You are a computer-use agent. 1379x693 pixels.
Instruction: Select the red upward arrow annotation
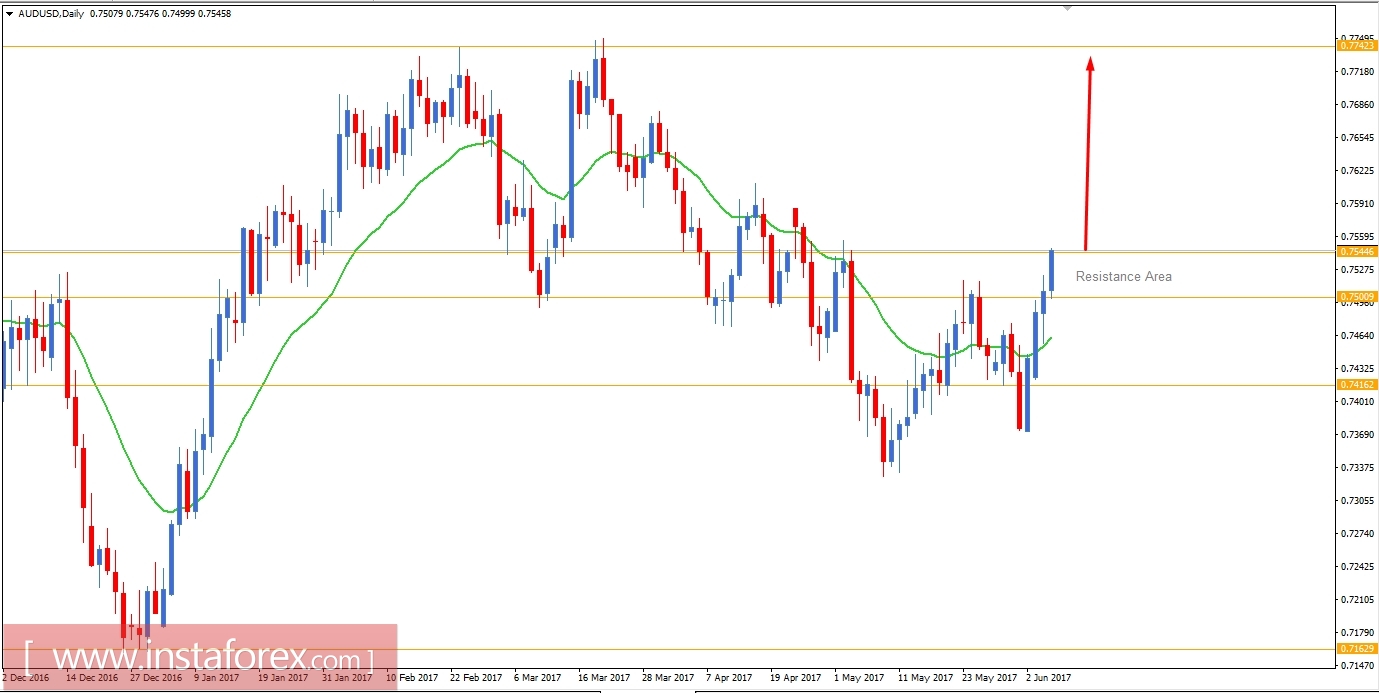pos(1089,150)
